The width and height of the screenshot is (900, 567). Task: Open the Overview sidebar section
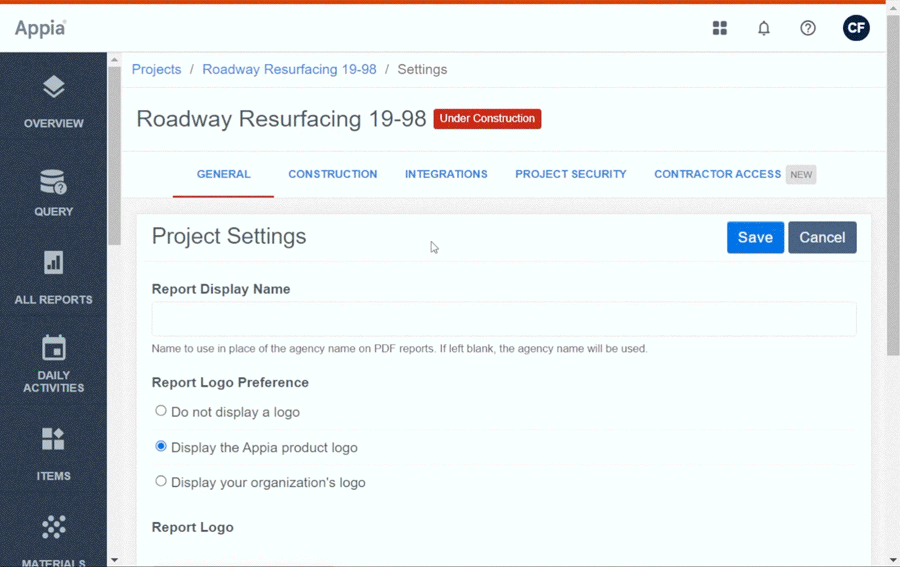click(53, 102)
